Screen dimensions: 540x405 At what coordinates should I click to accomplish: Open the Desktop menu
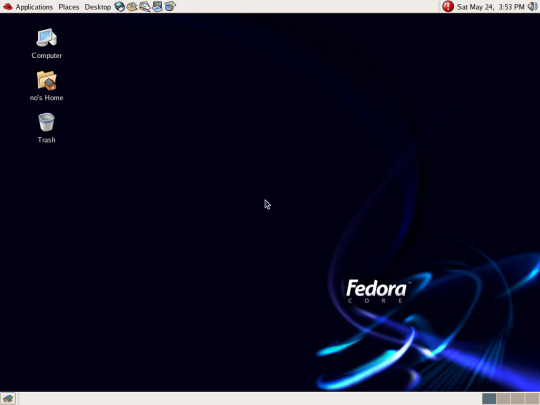tap(97, 7)
